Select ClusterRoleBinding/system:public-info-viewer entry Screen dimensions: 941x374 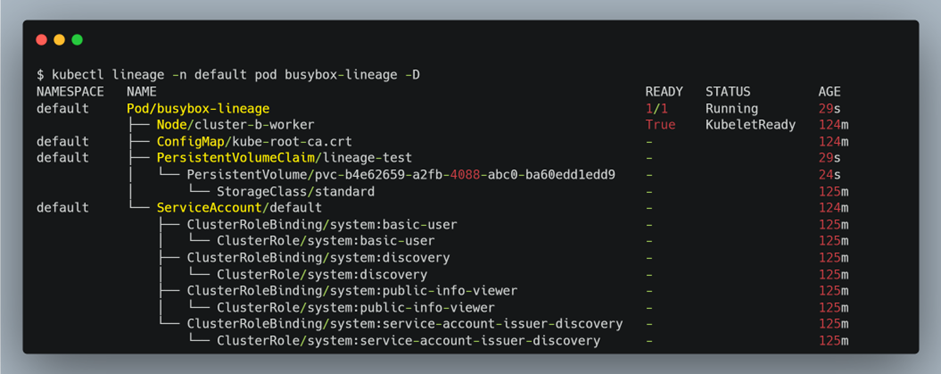coord(352,291)
